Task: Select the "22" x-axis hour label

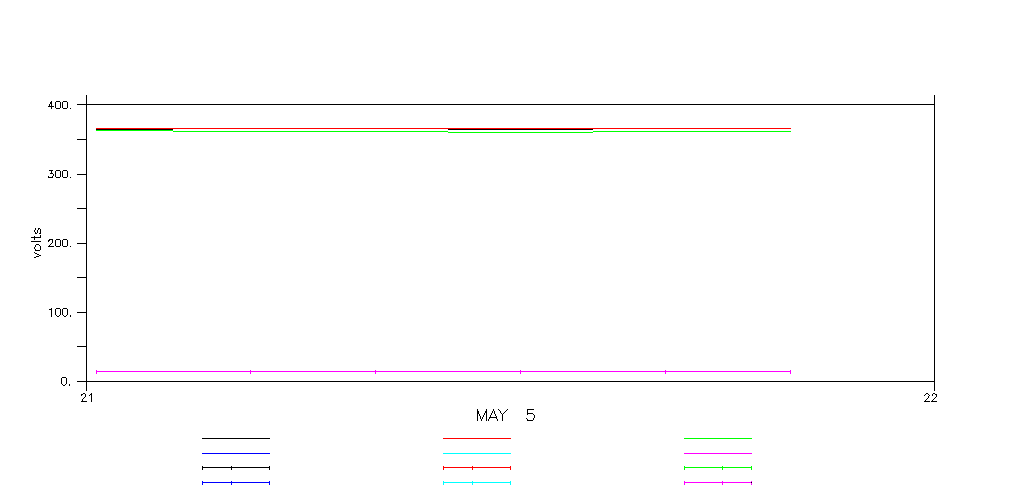Action: (x=930, y=397)
